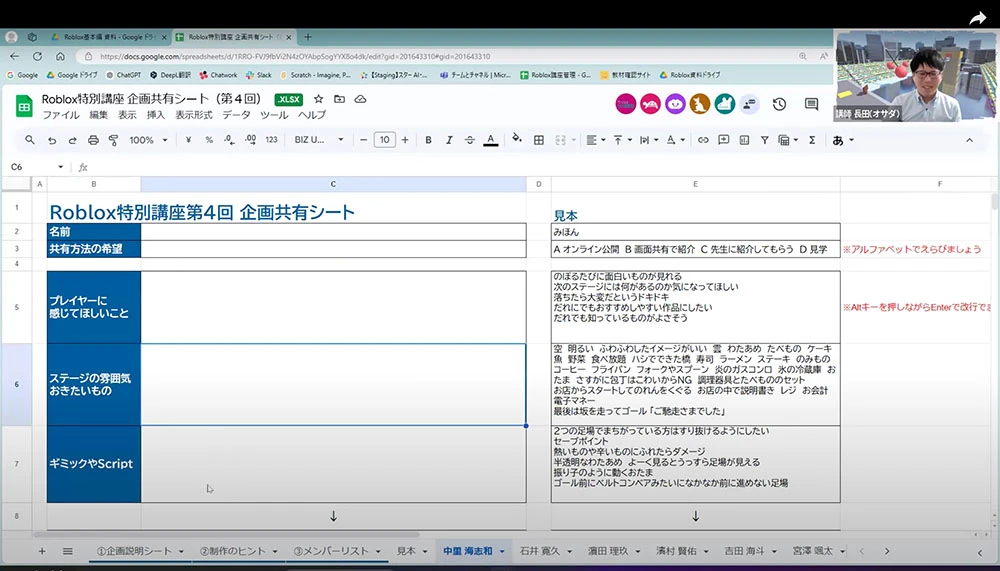Open the borders tool
Image resolution: width=1000 pixels, height=571 pixels.
coord(539,140)
